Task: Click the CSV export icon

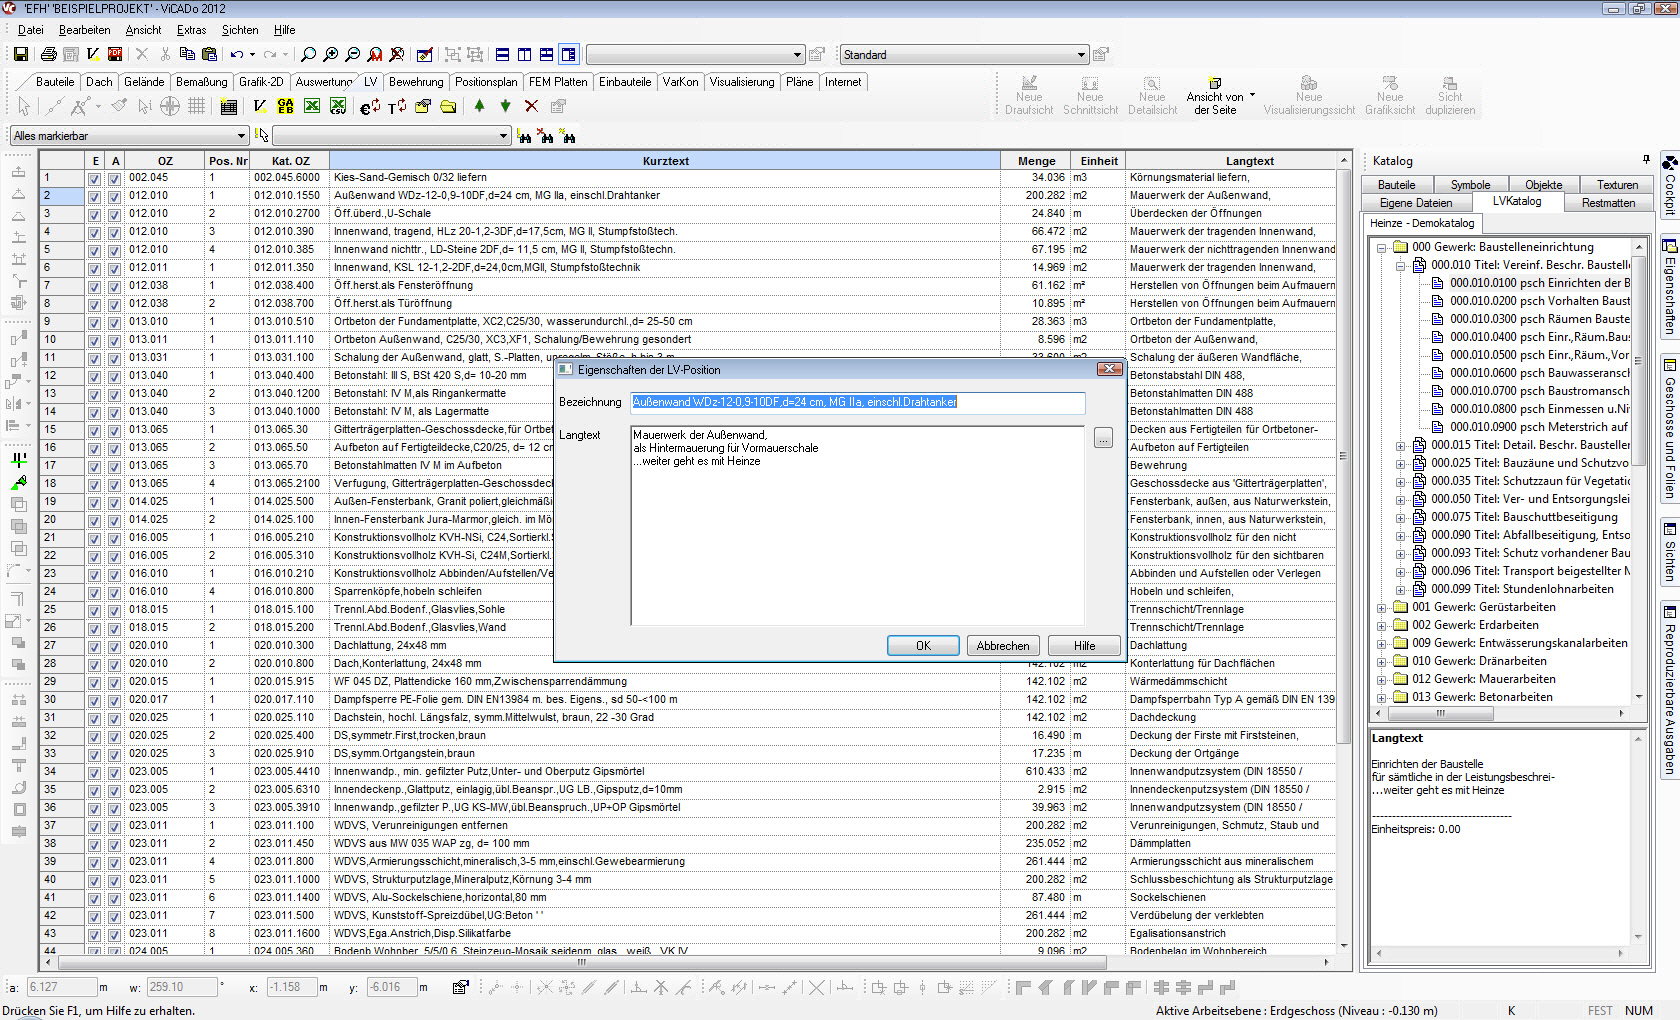Action: [x=338, y=106]
